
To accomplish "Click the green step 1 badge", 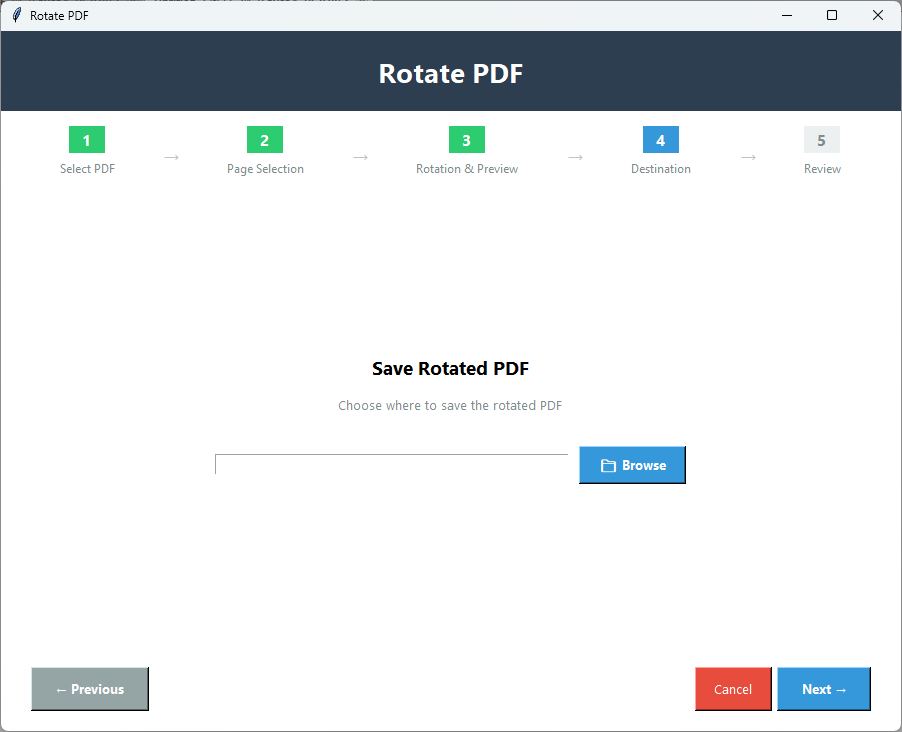I will tap(87, 140).
